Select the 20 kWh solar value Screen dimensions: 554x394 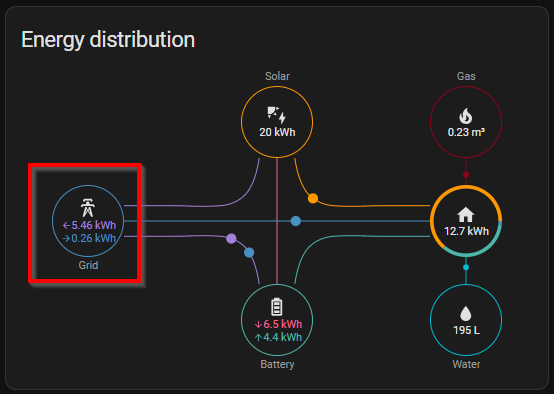pos(277,132)
